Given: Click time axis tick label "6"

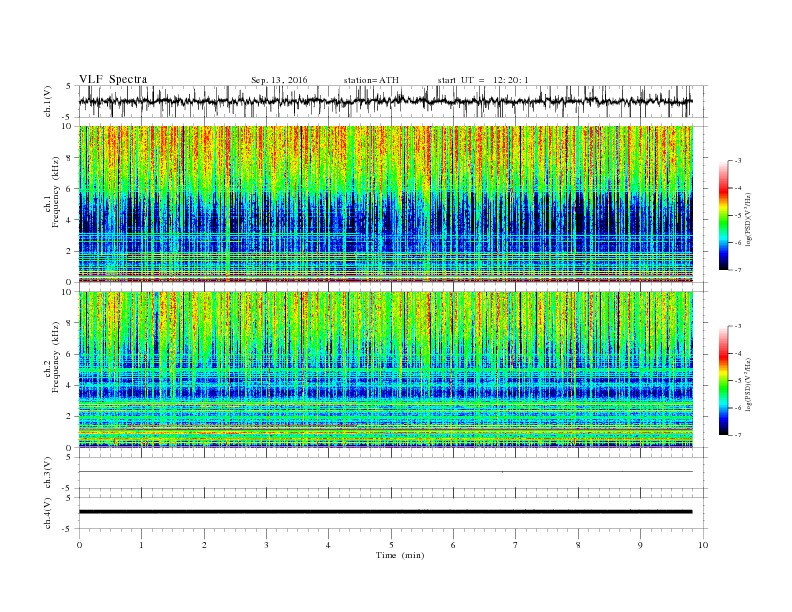Looking at the screenshot, I should 453,545.
